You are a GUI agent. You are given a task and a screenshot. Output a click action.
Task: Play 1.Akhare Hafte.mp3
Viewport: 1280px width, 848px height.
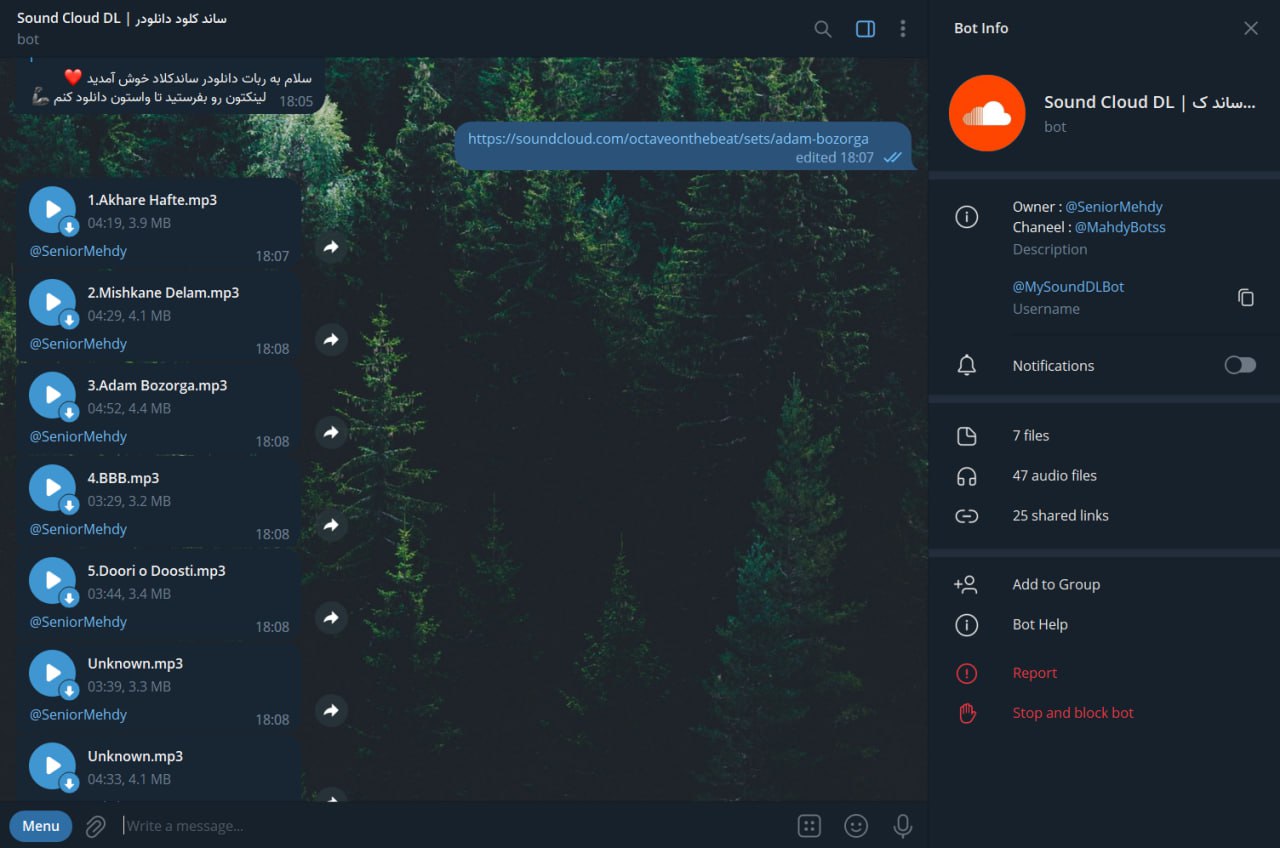tap(52, 210)
